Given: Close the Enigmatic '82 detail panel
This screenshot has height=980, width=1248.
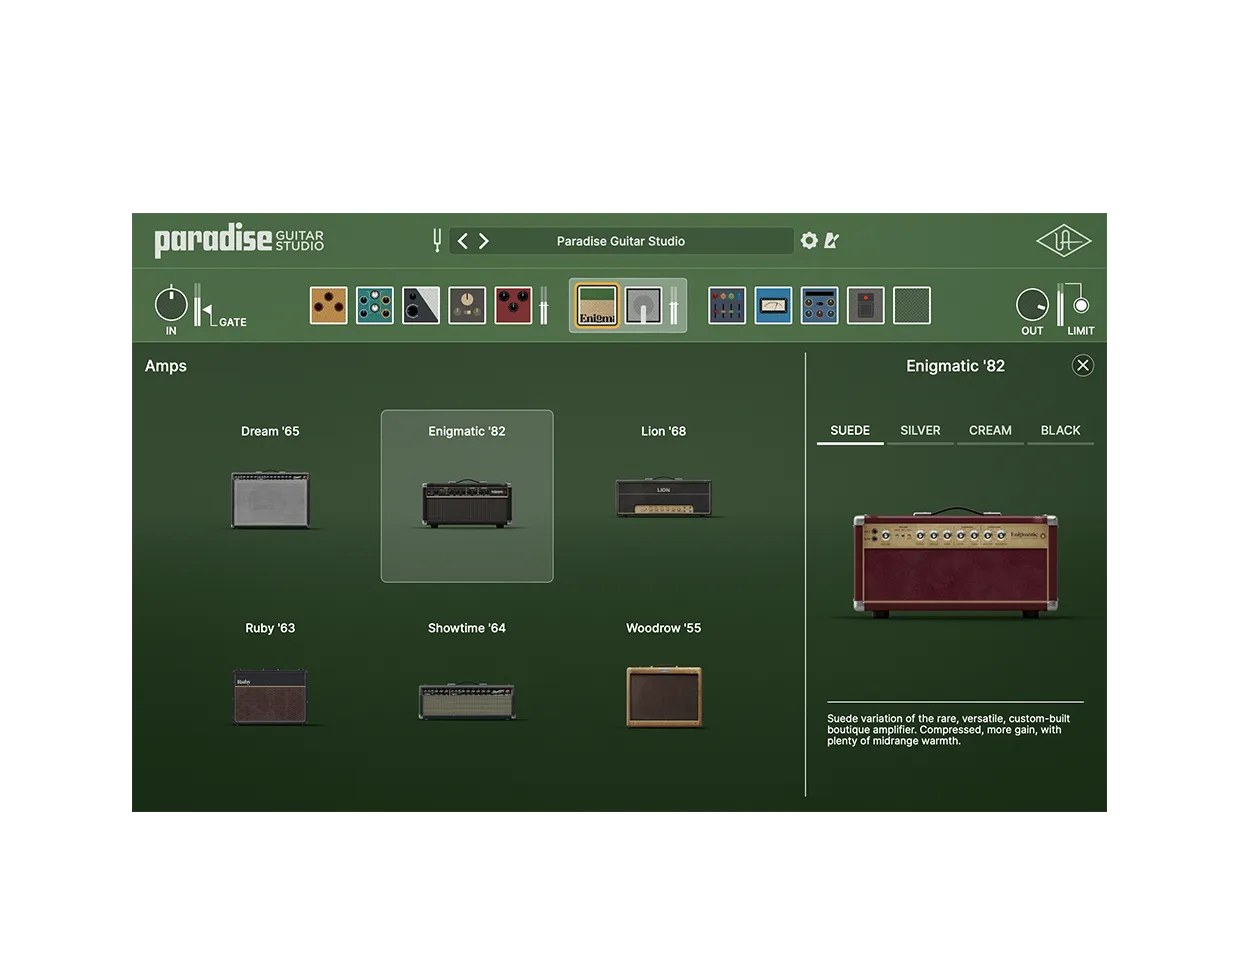Looking at the screenshot, I should pyautogui.click(x=1083, y=365).
